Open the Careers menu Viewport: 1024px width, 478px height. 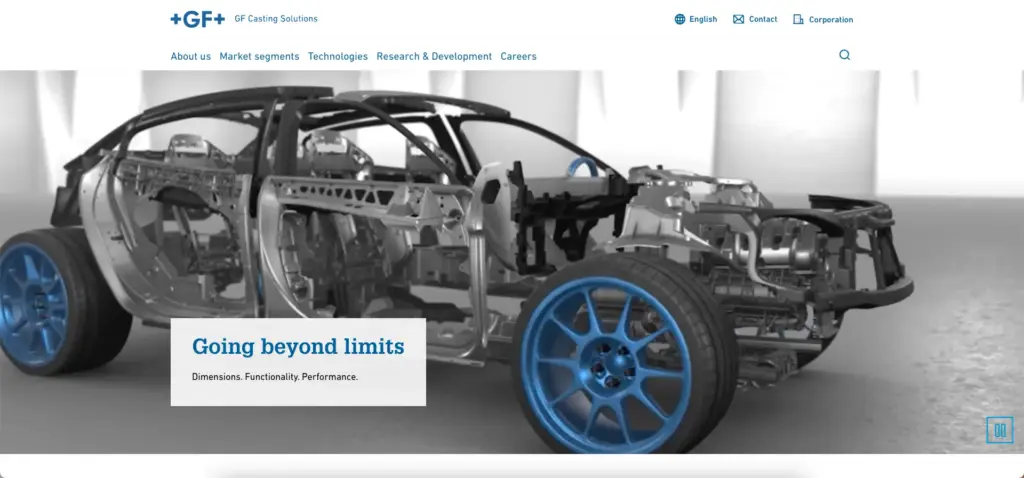(518, 56)
